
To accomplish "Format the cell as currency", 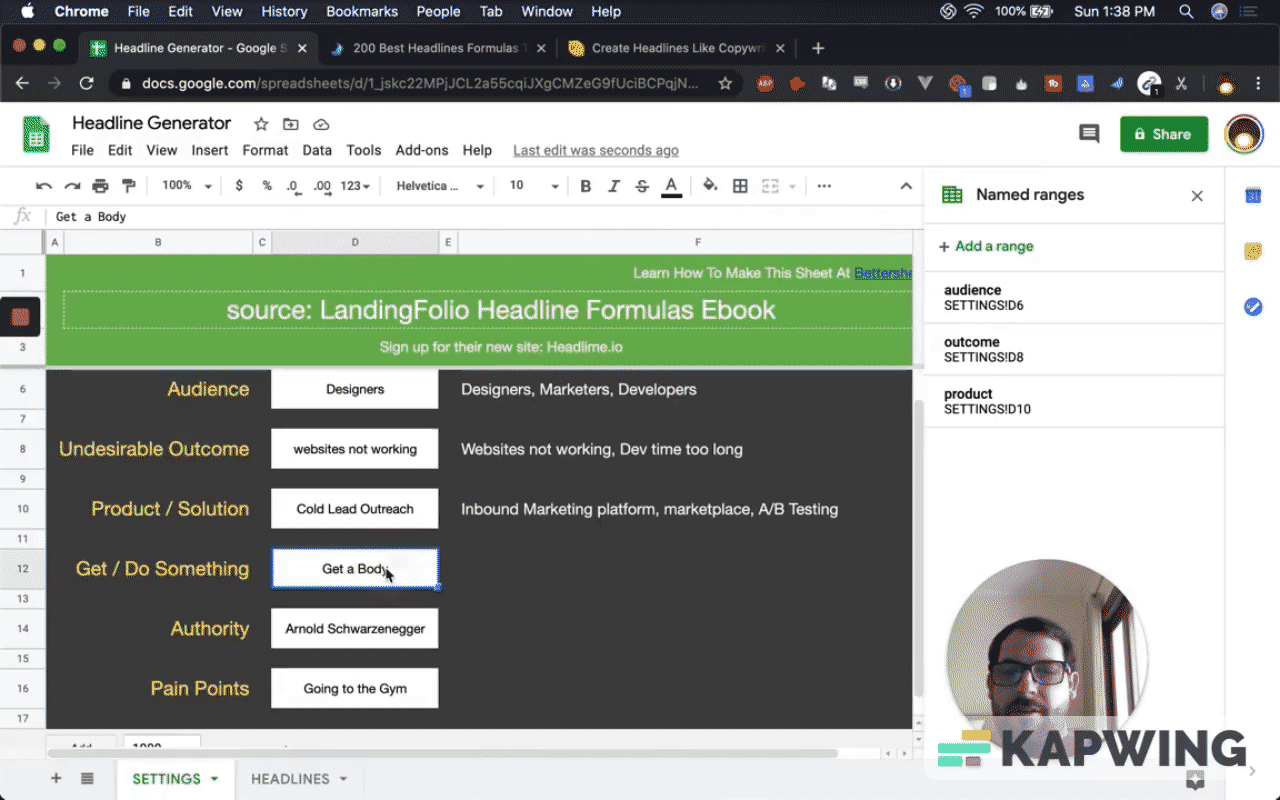I will (x=239, y=186).
